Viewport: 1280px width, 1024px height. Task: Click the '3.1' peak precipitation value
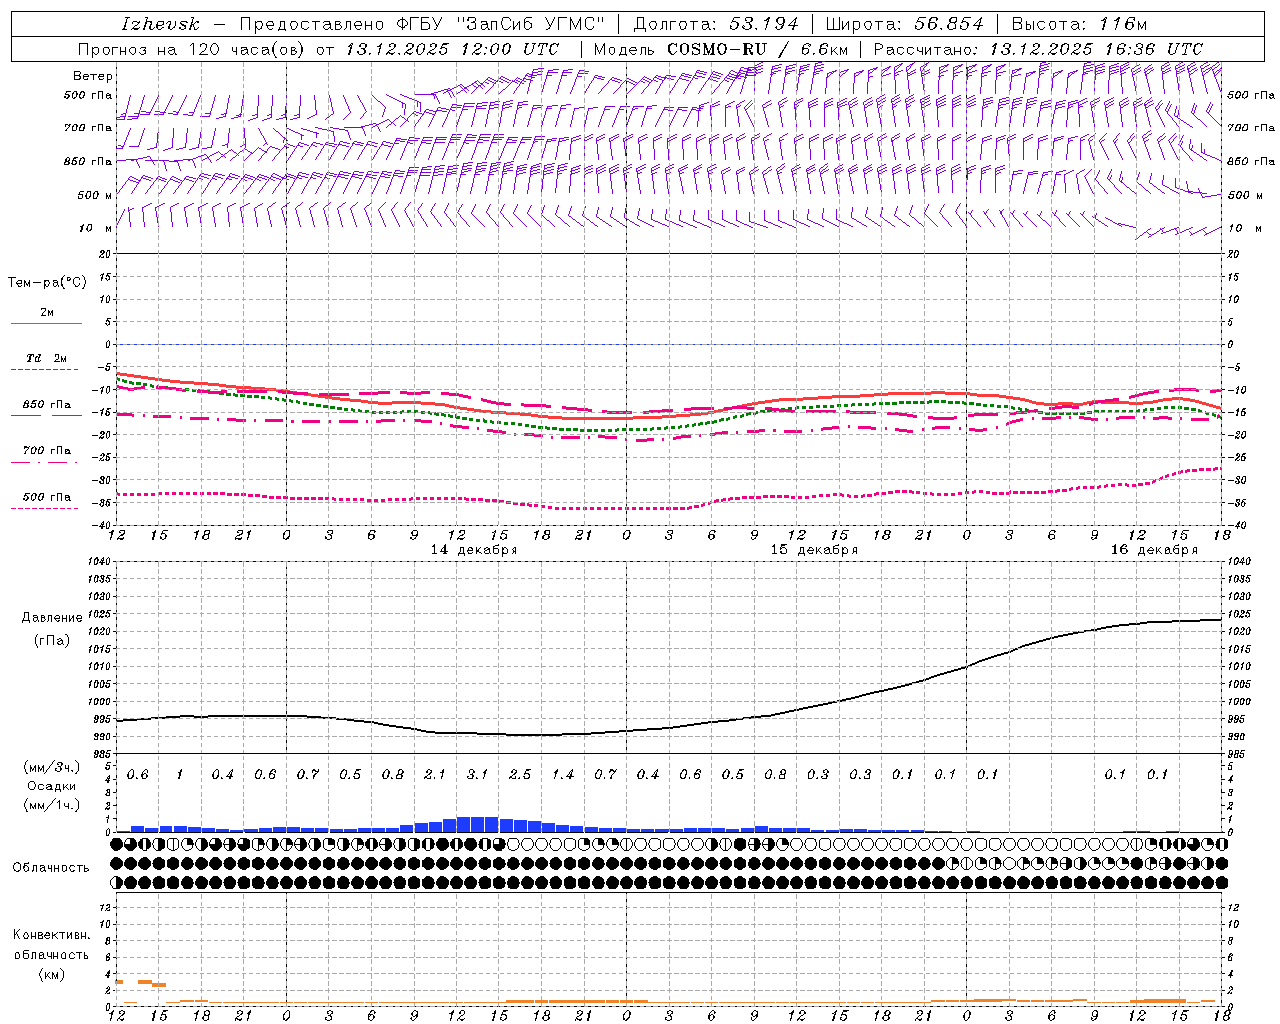click(x=477, y=775)
